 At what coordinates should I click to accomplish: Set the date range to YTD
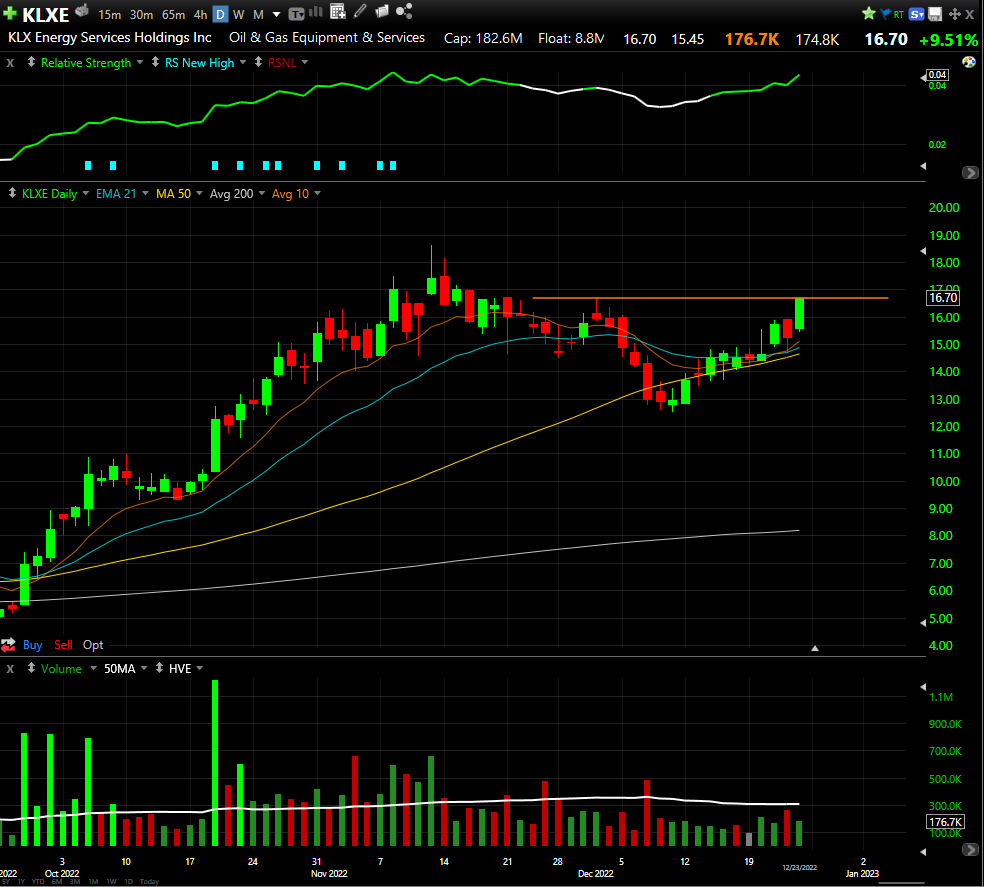click(x=38, y=881)
